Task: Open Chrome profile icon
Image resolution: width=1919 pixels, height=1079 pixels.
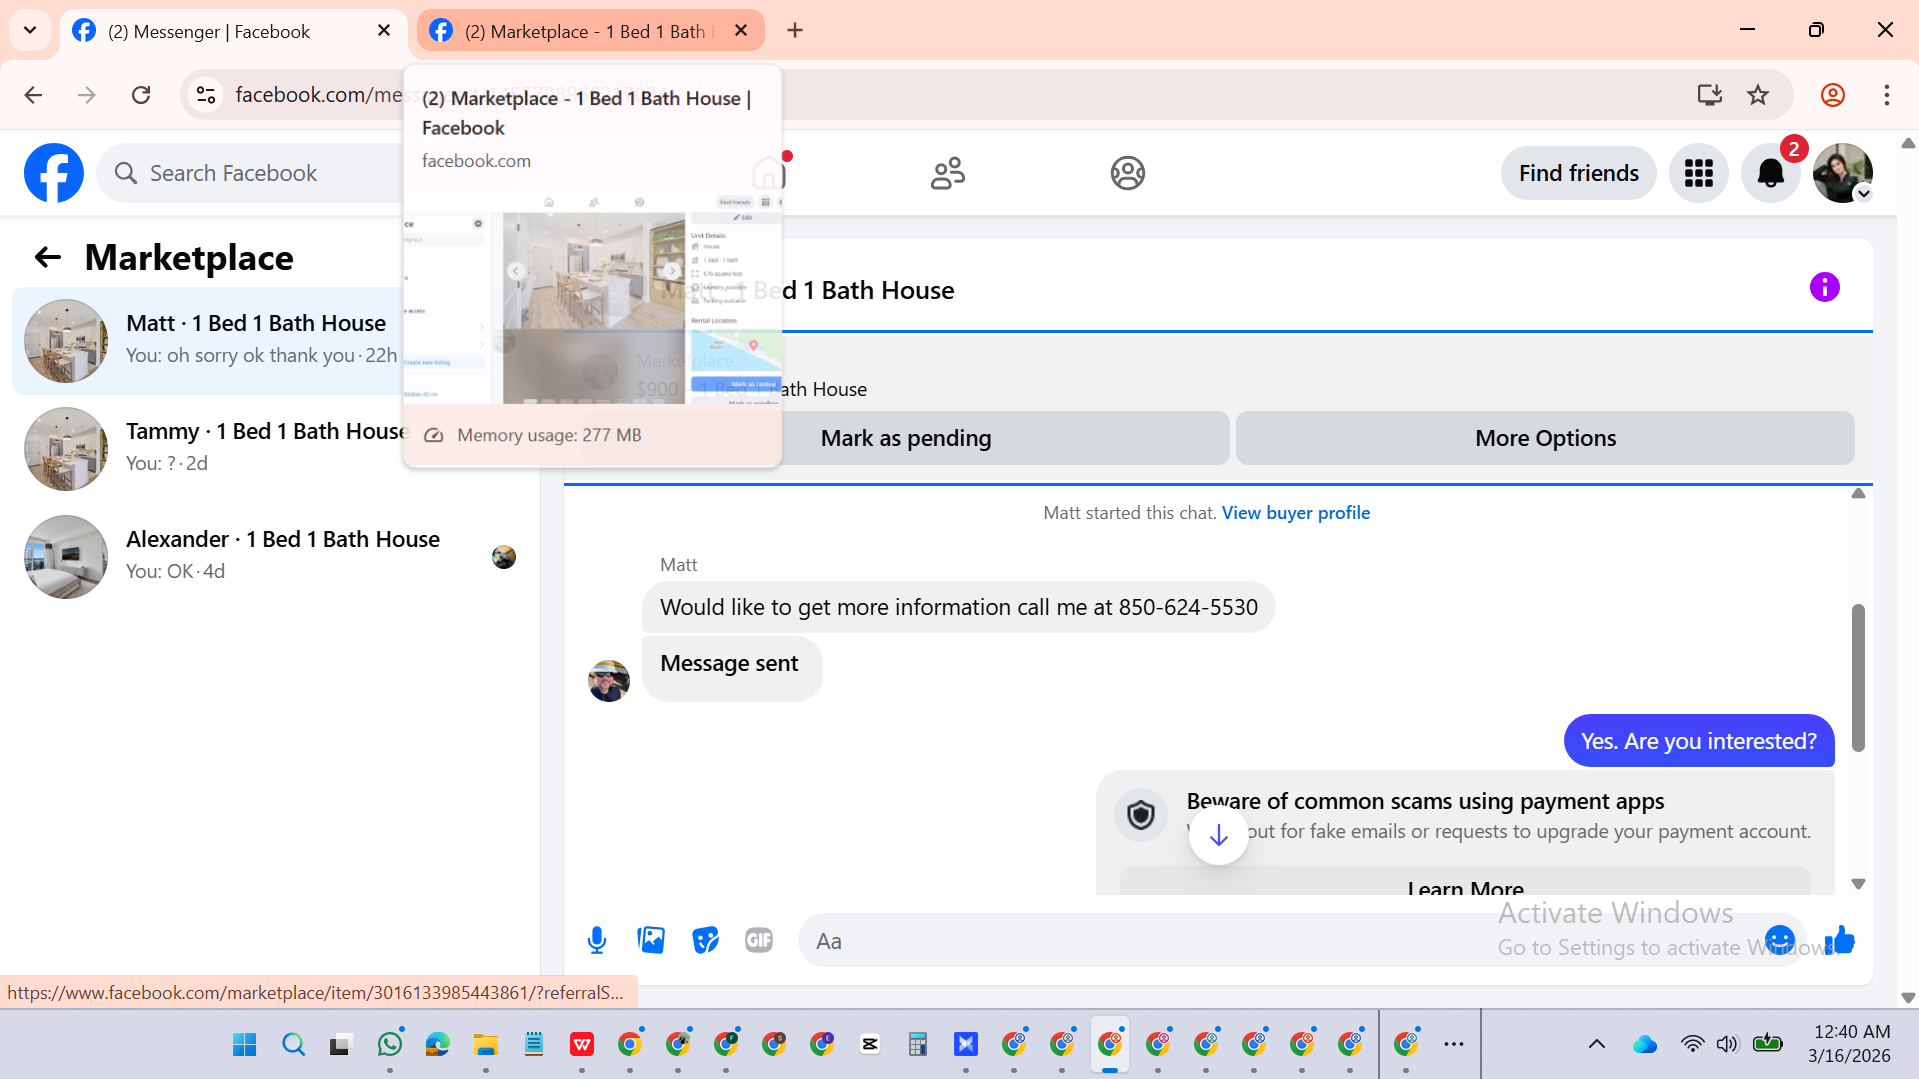Action: point(1832,95)
